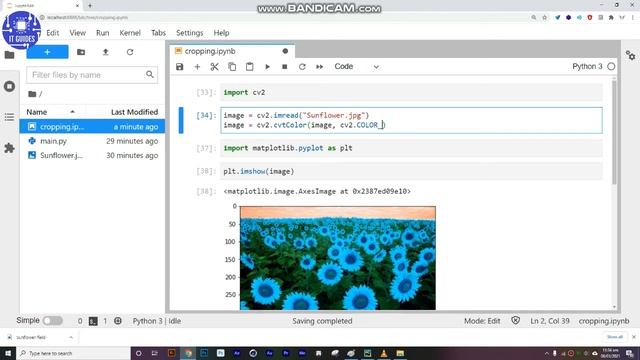Click Ln 2, Col 39 position indicator
The width and height of the screenshot is (640, 360).
pos(550,321)
